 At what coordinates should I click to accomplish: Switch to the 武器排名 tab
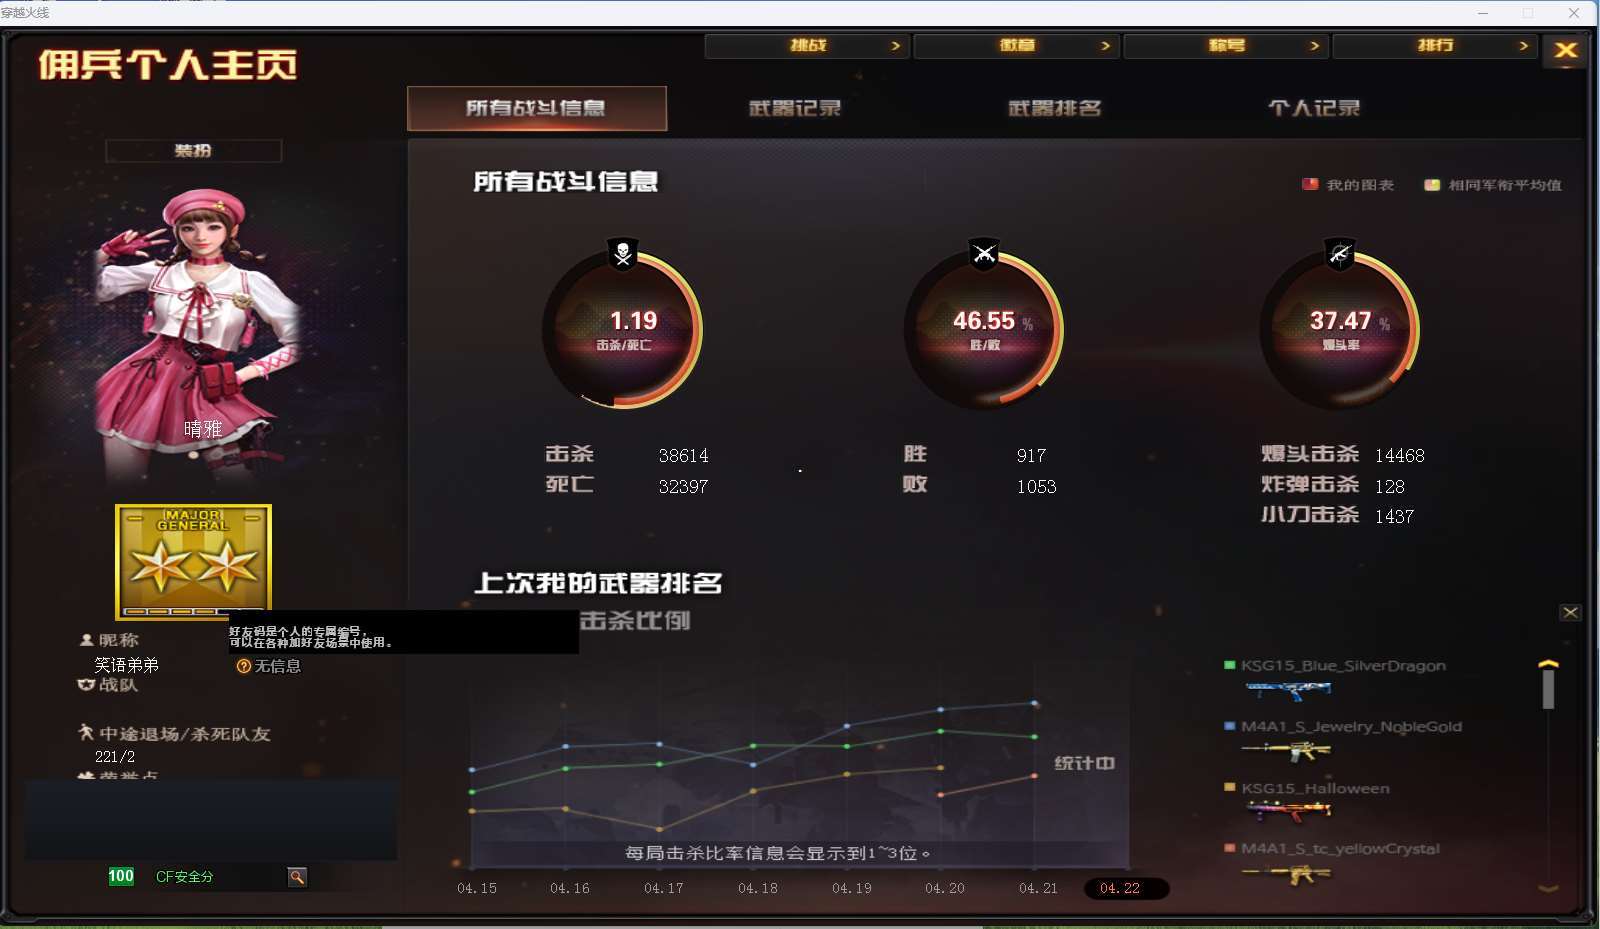(x=1055, y=108)
